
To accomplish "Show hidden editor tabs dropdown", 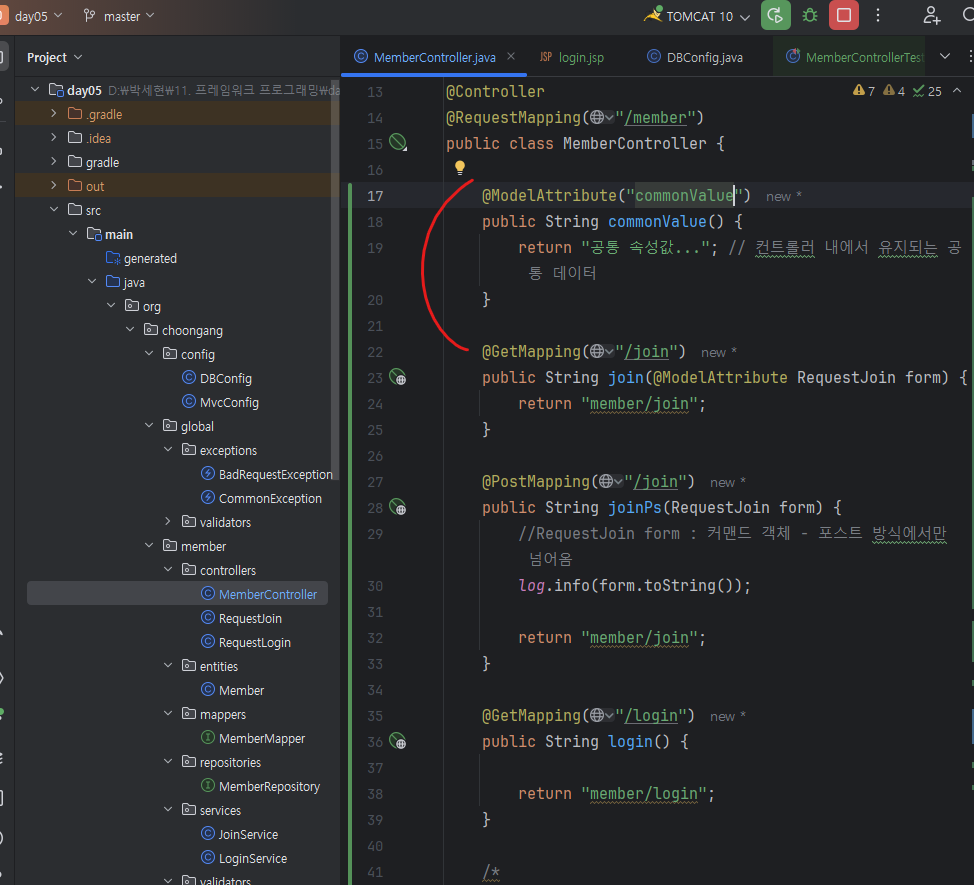I will (945, 57).
